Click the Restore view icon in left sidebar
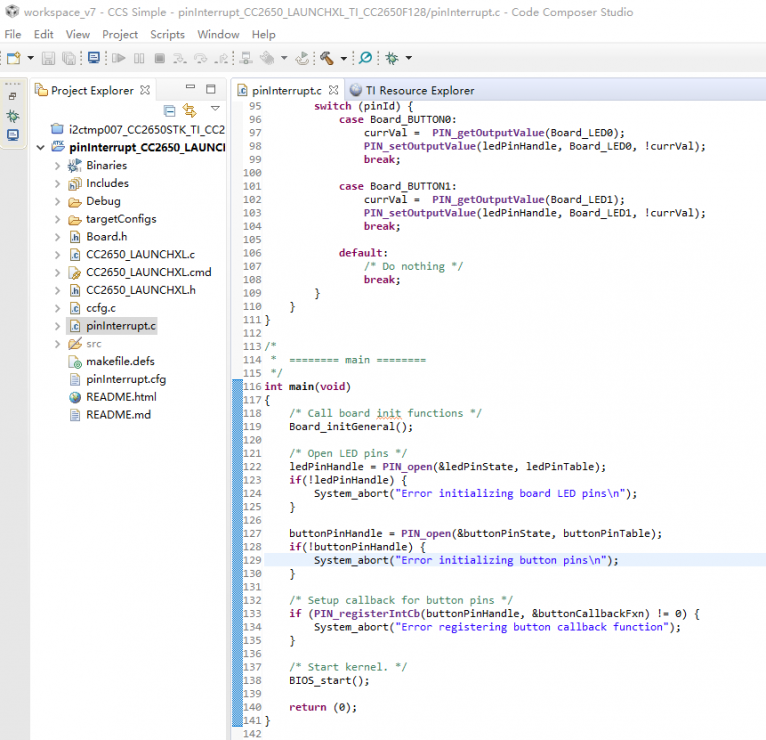 tap(12, 97)
